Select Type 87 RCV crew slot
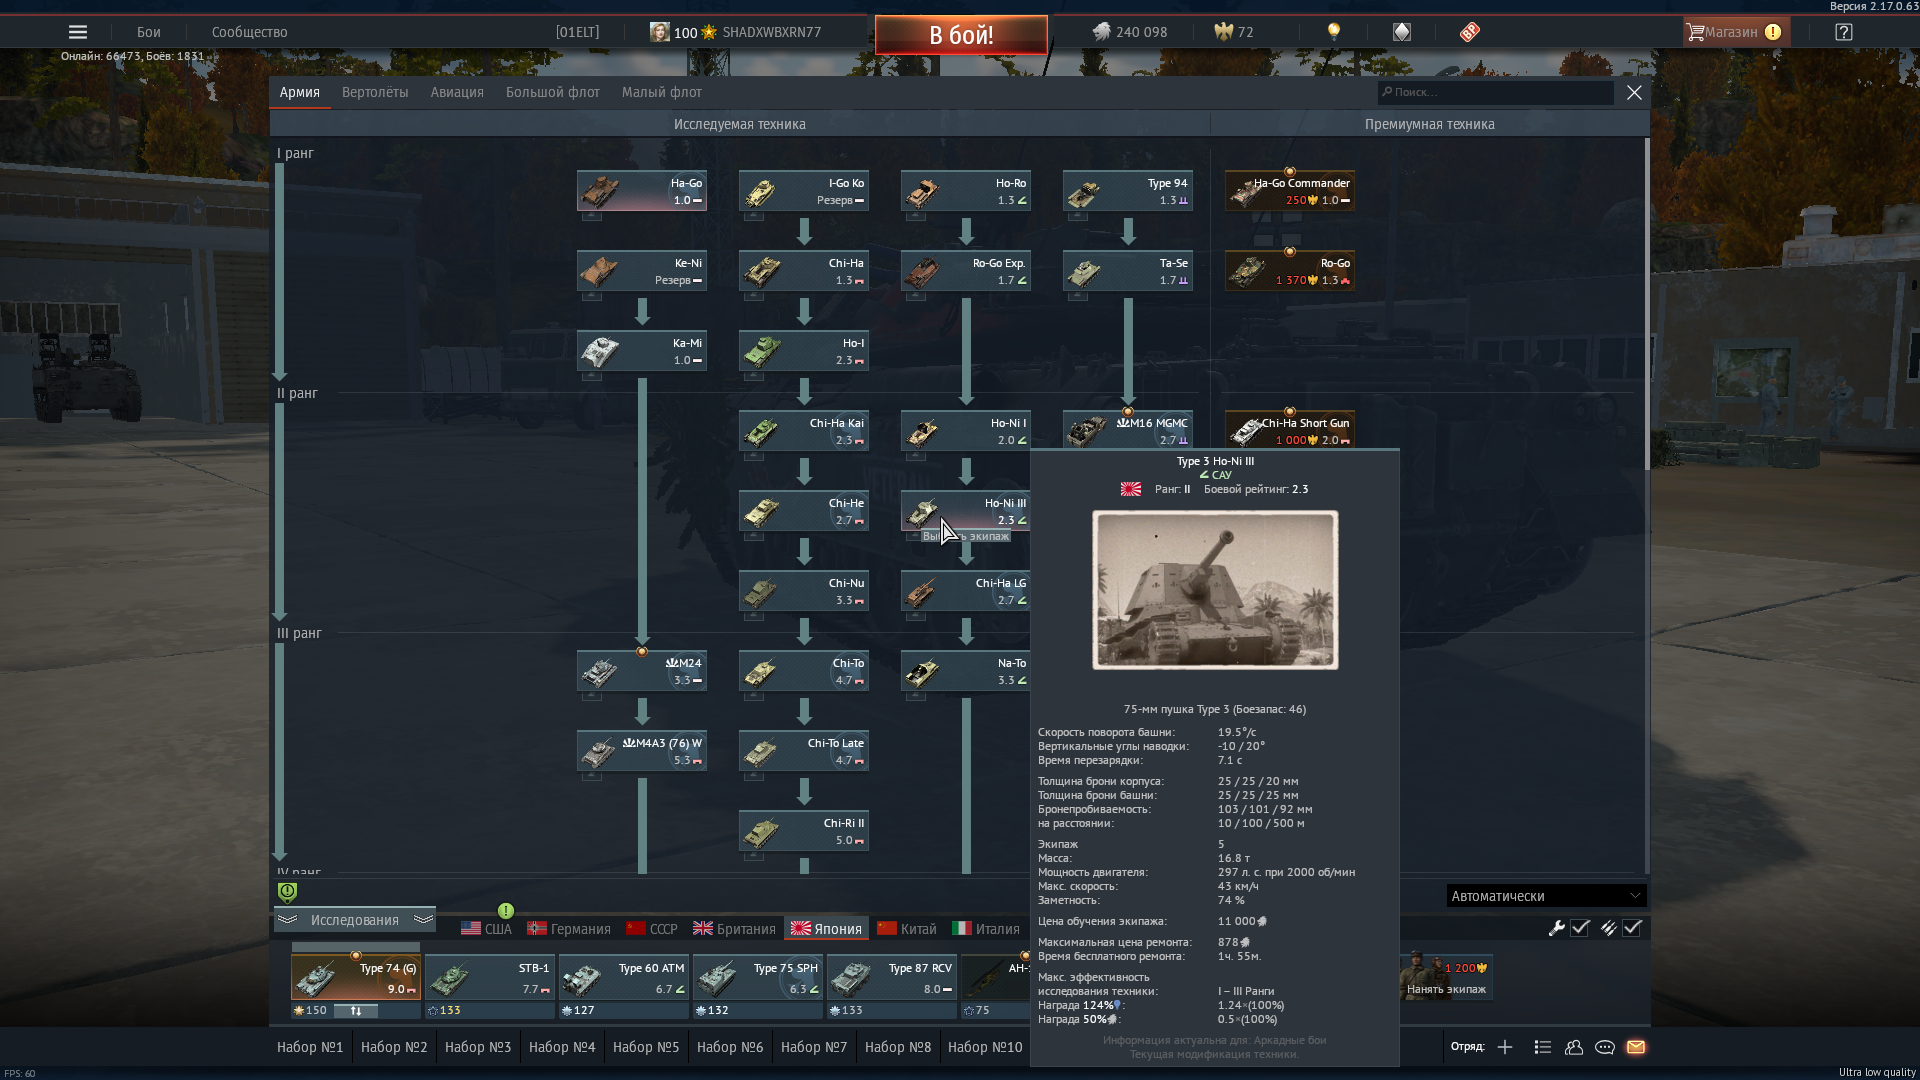The width and height of the screenshot is (1920, 1080). click(x=892, y=978)
